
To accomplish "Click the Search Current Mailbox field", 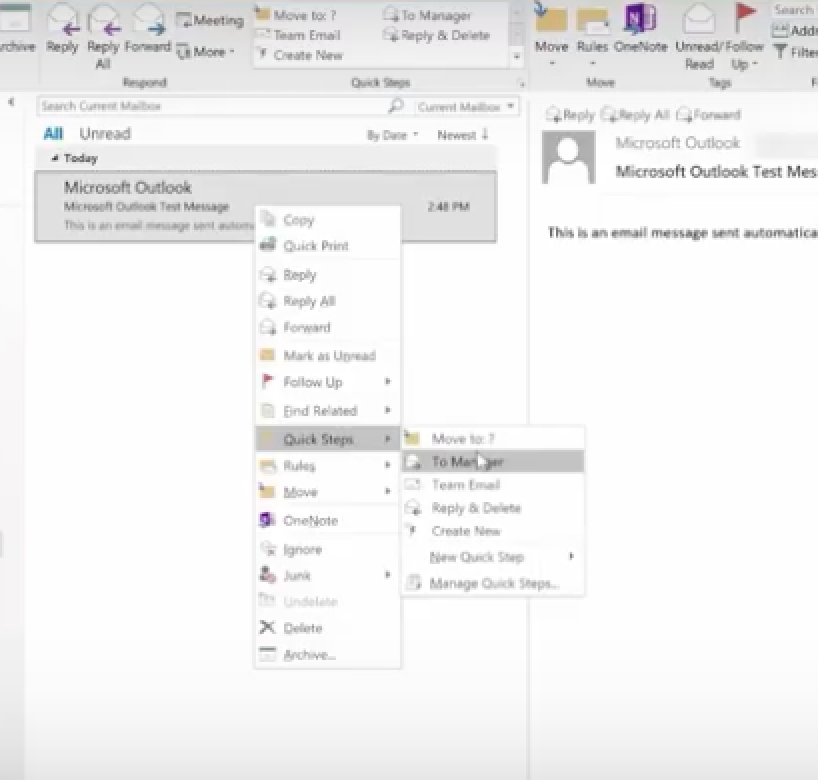I will point(210,106).
